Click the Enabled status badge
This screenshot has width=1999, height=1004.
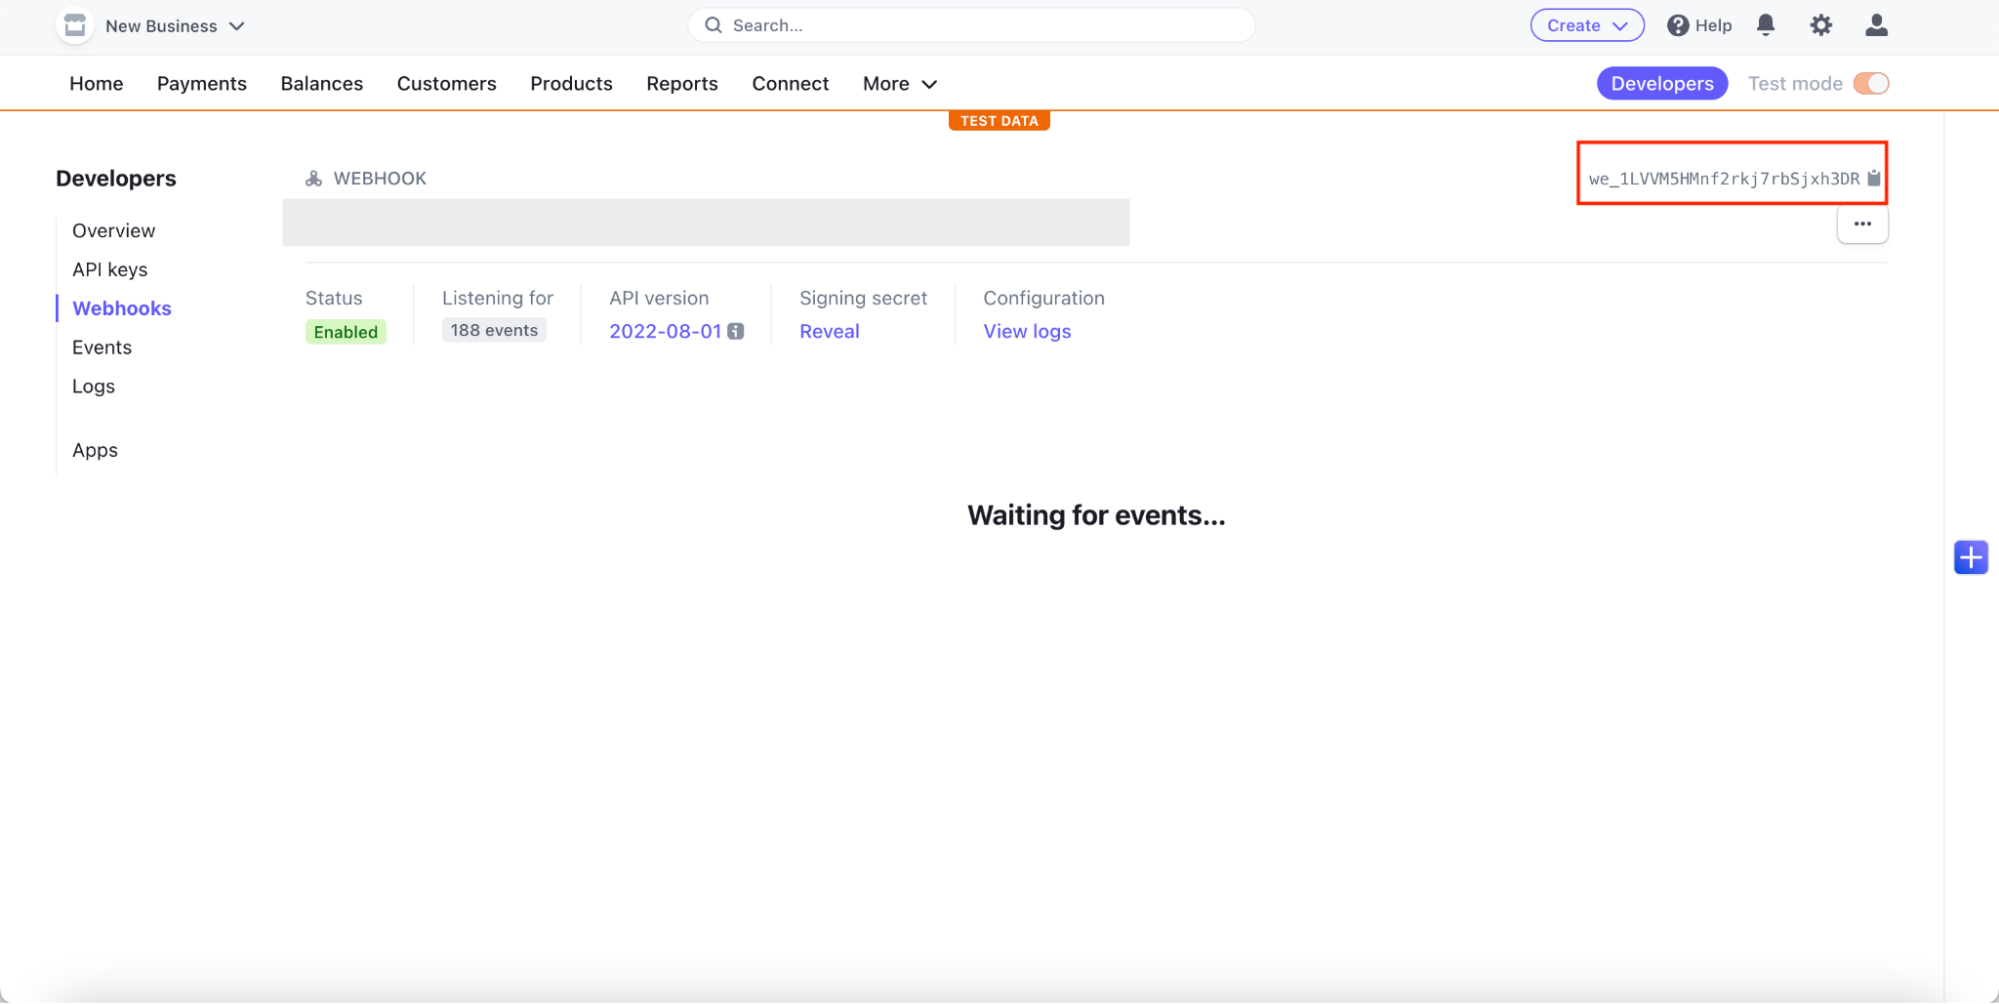[x=345, y=331]
